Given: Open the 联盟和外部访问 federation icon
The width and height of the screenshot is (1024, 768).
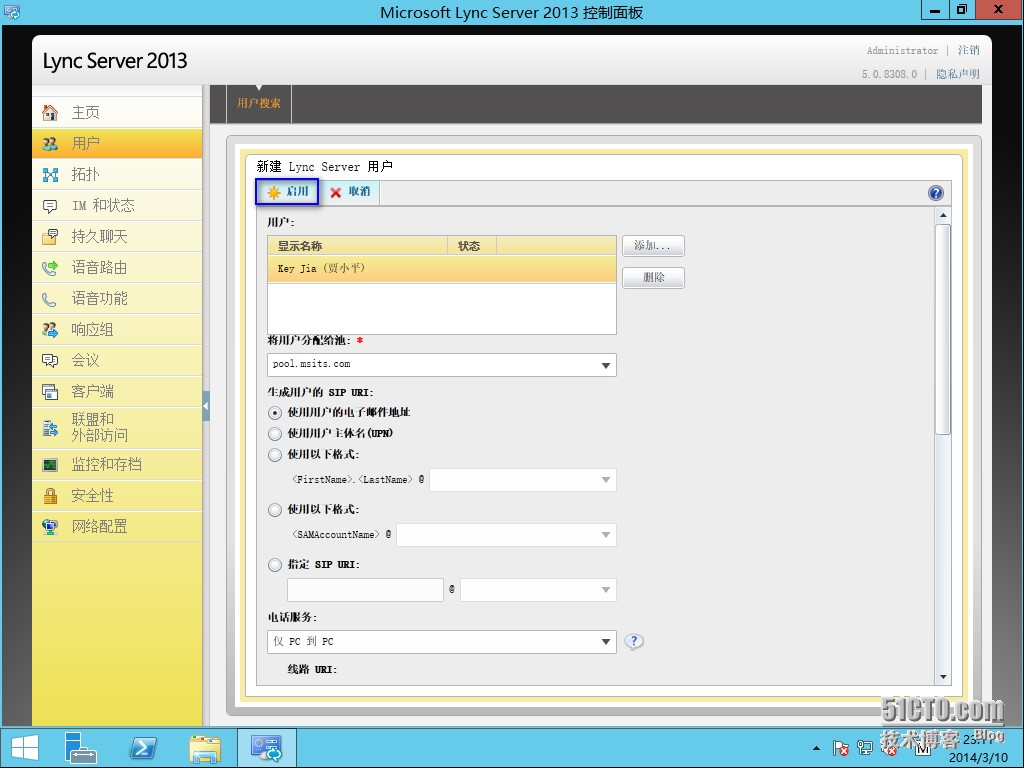Looking at the screenshot, I should pos(50,428).
